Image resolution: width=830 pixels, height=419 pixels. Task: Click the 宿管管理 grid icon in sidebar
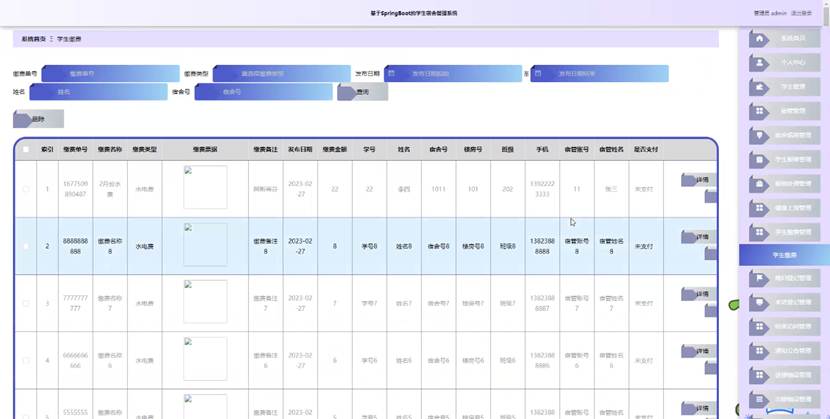pyautogui.click(x=760, y=111)
